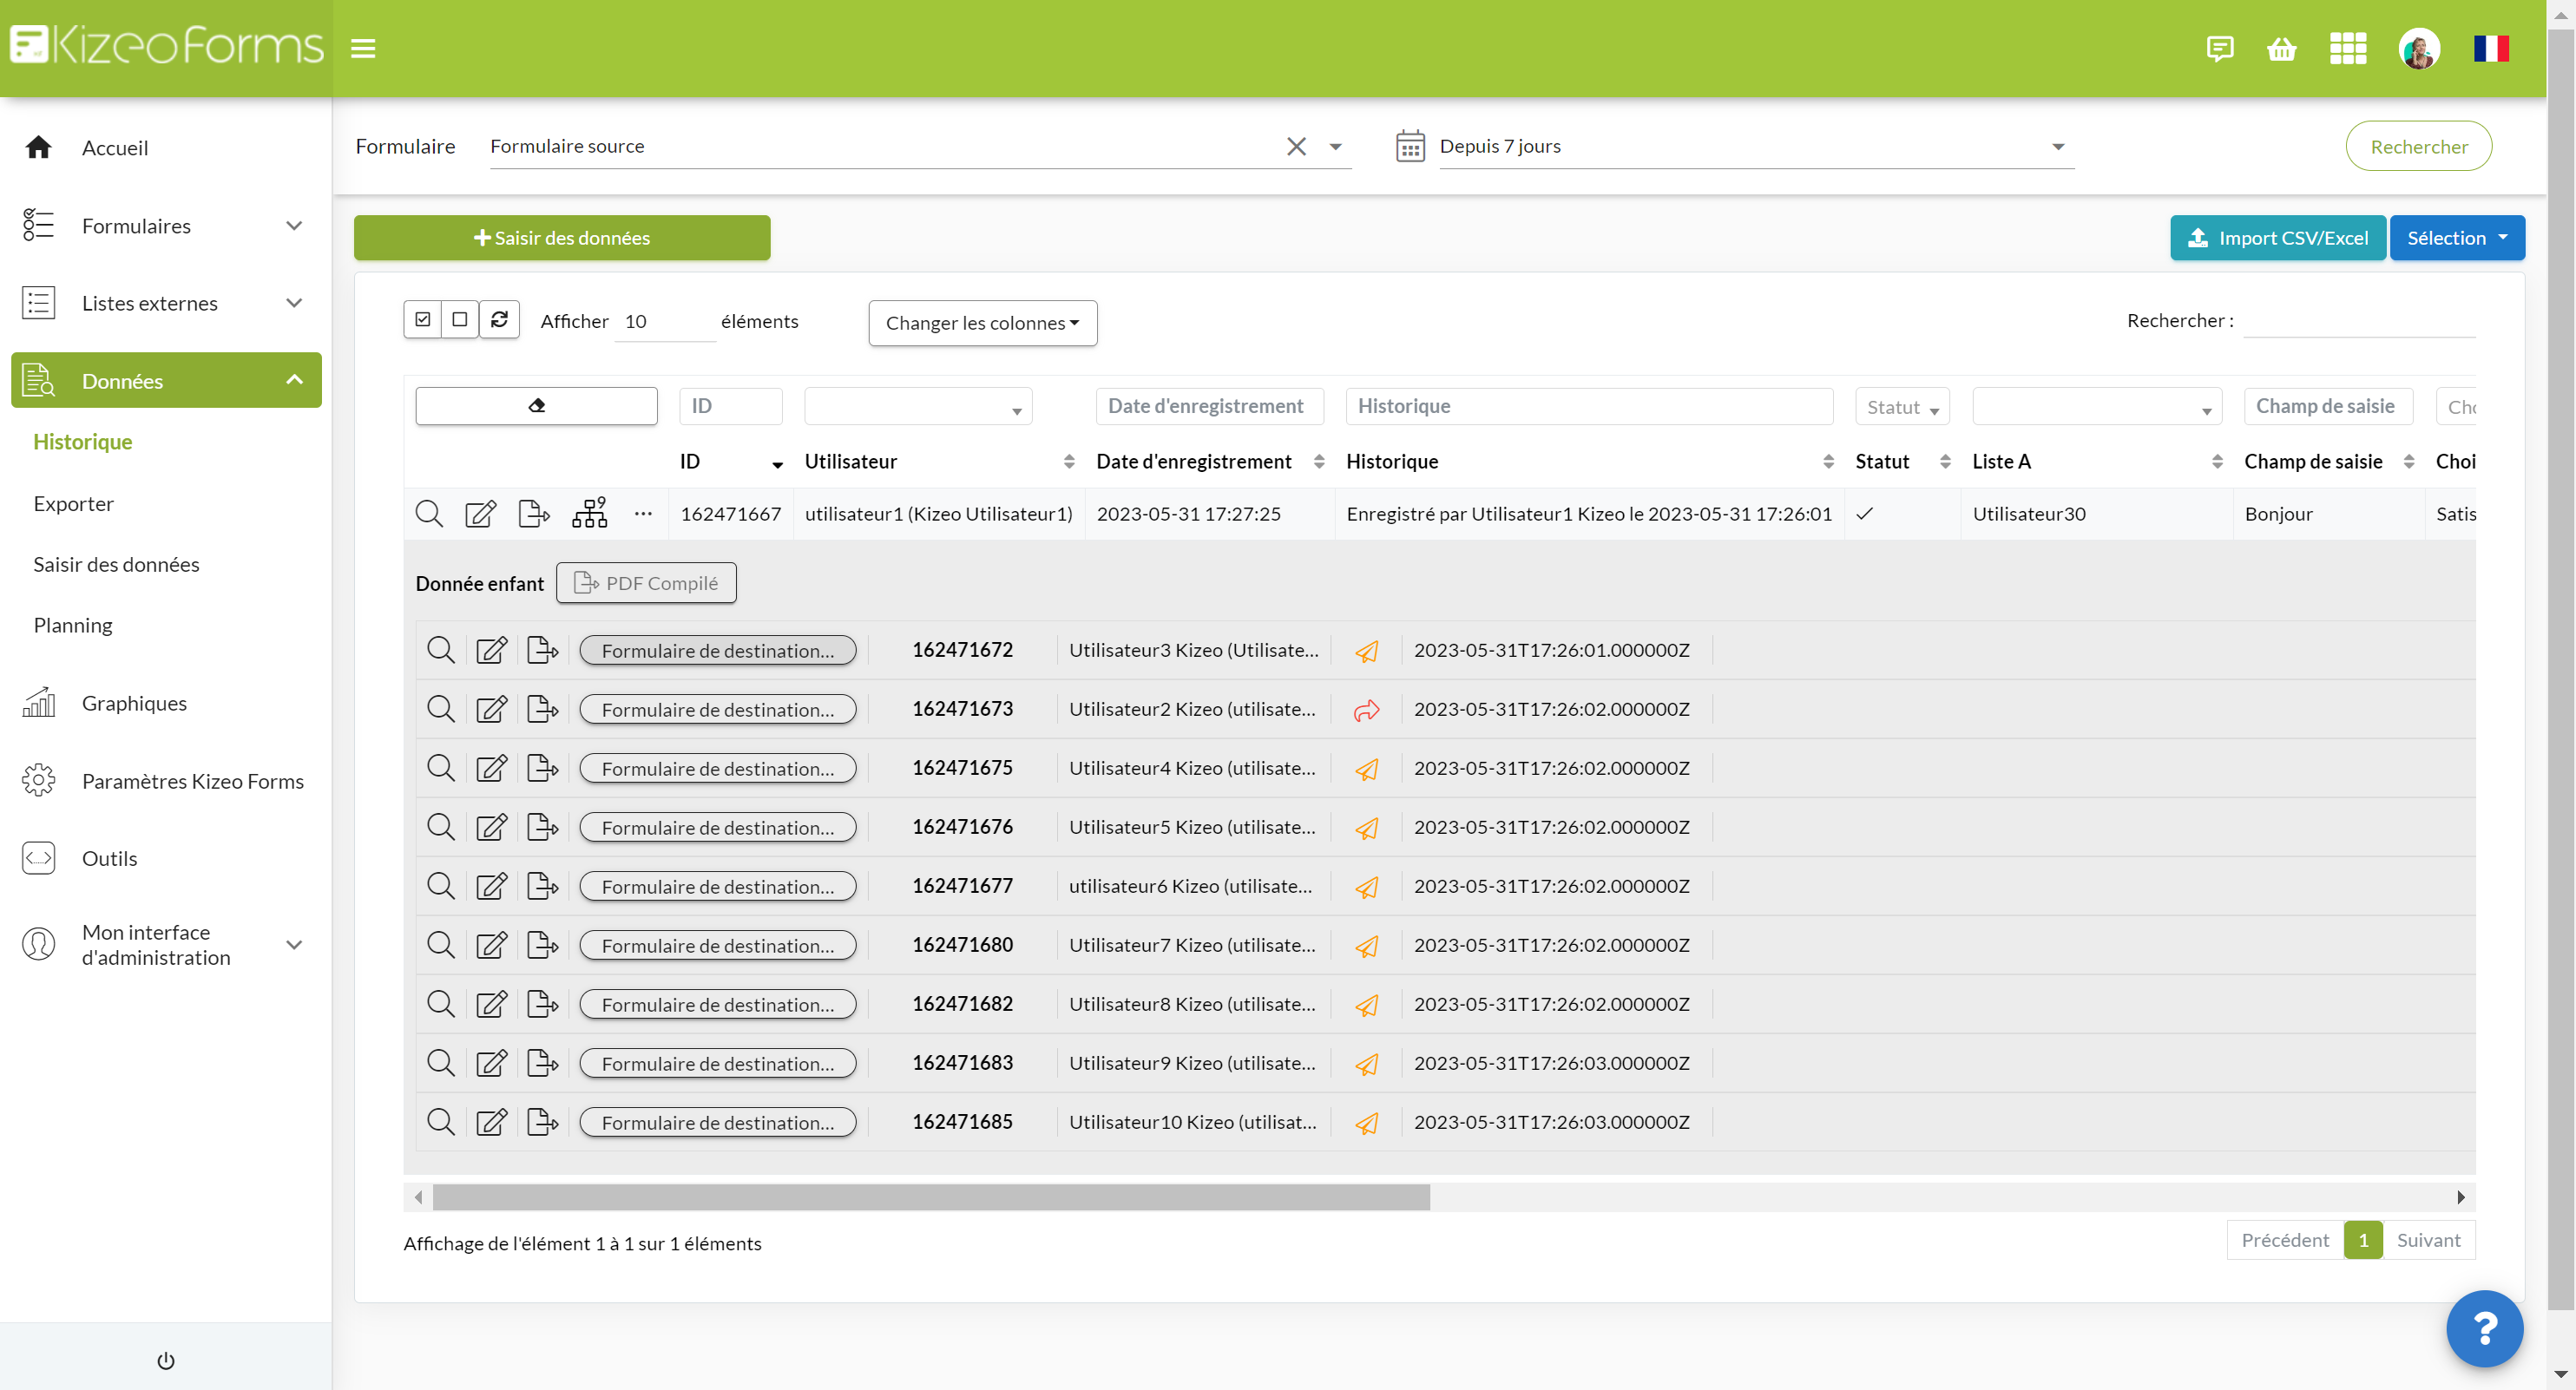Image resolution: width=2576 pixels, height=1390 pixels.
Task: Open the shopping basket icon
Action: (x=2281, y=48)
